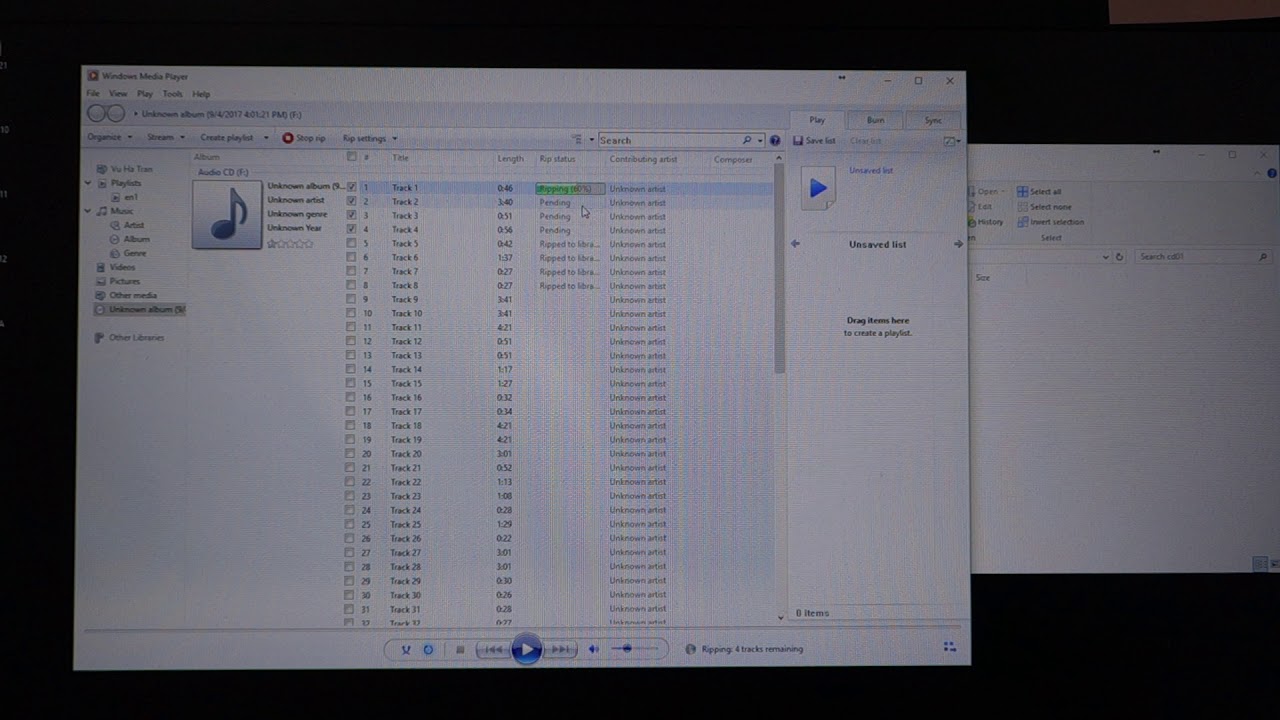Click the Select none icon in Explorer

click(x=1022, y=207)
